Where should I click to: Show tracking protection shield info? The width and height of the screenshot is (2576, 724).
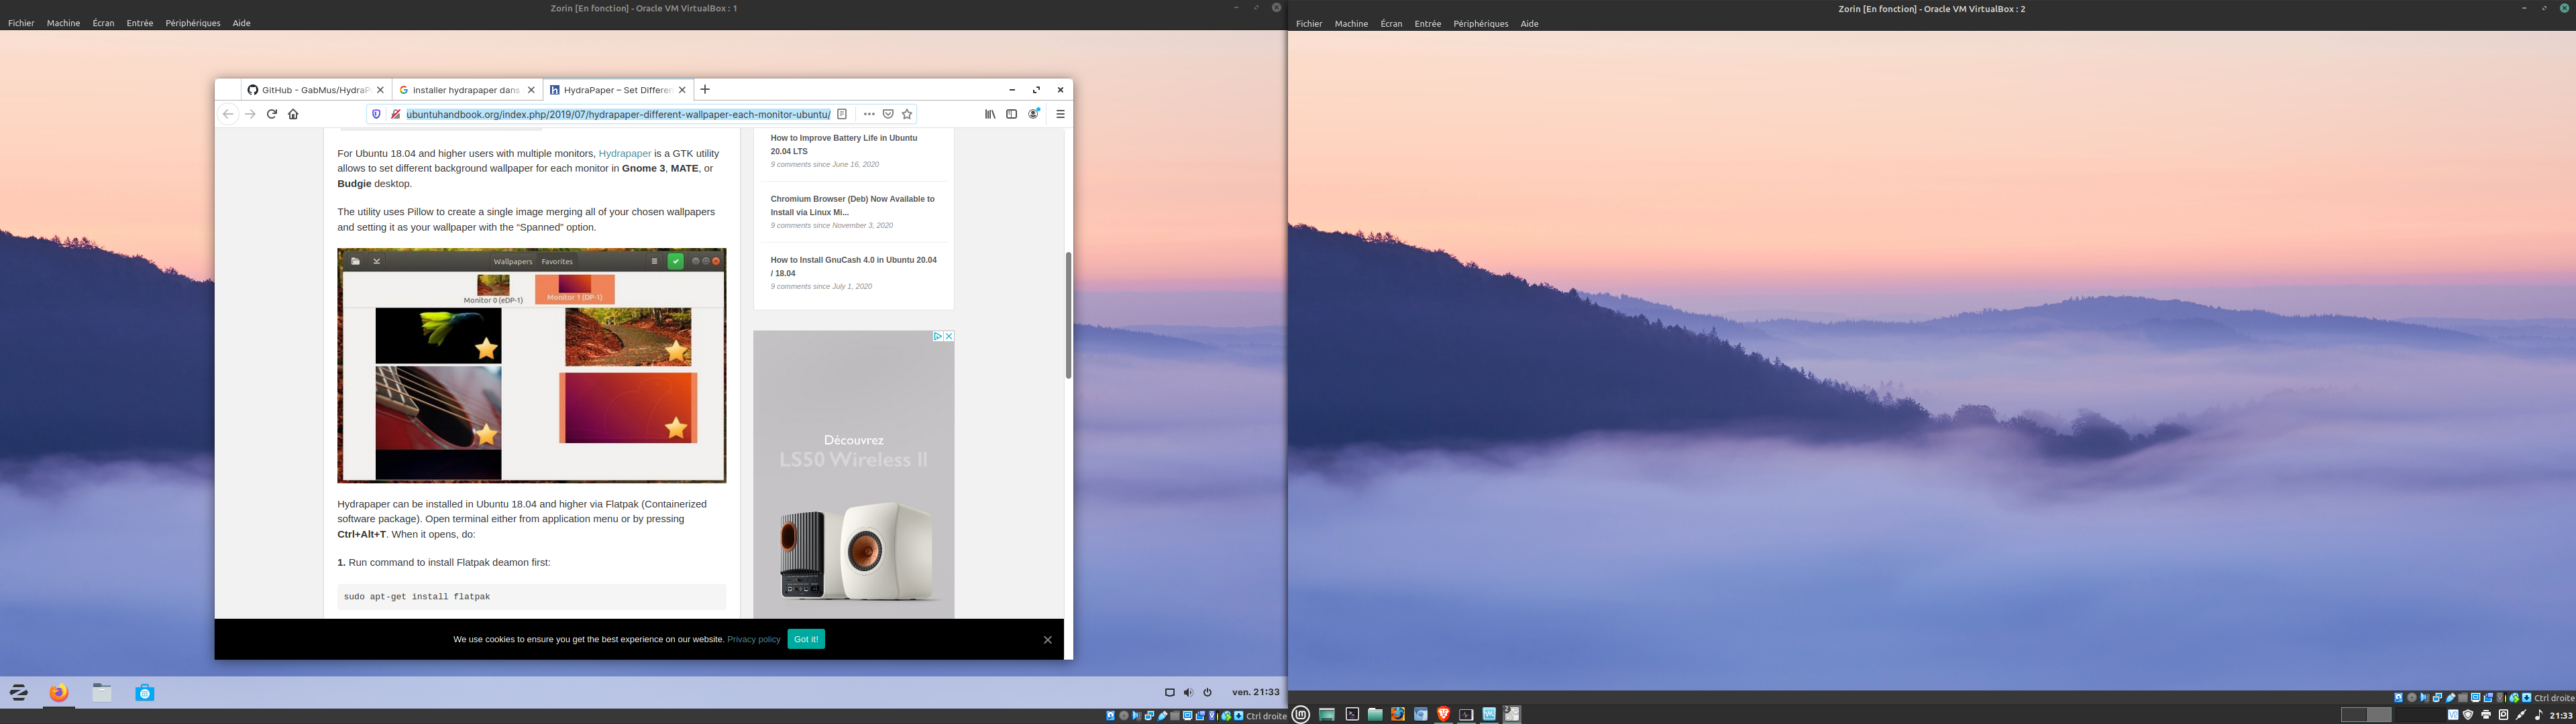[x=376, y=114]
